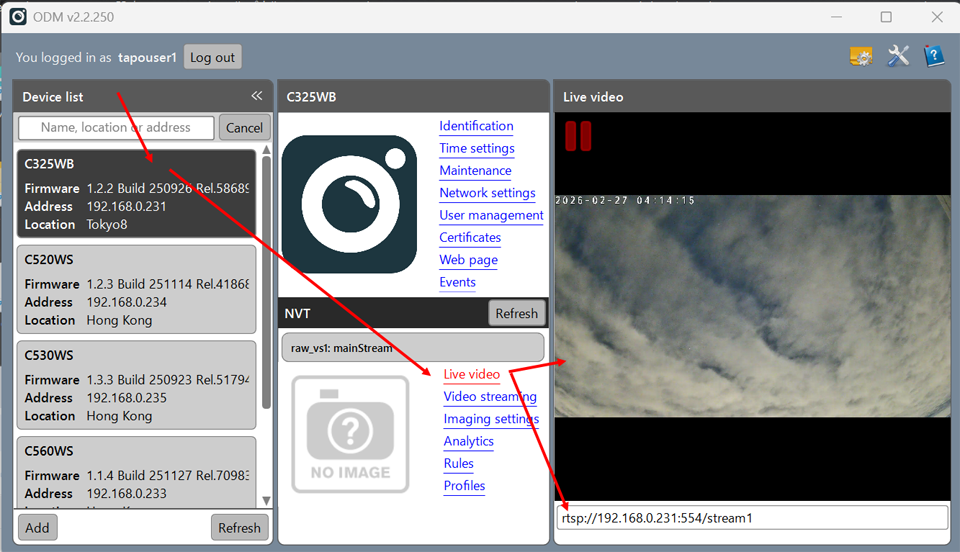The height and width of the screenshot is (552, 960).
Task: Open the wrench and screwdriver settings
Action: [x=898, y=56]
